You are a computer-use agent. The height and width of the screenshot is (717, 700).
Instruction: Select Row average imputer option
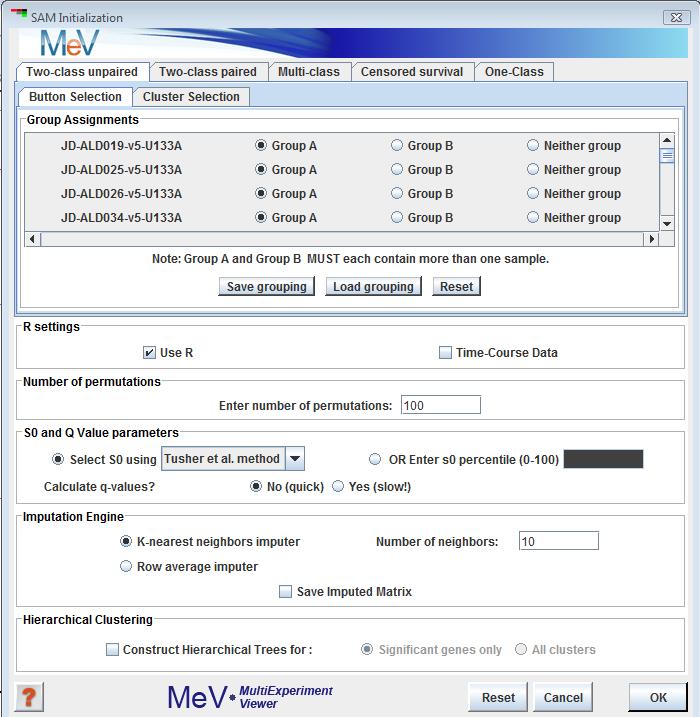(126, 566)
